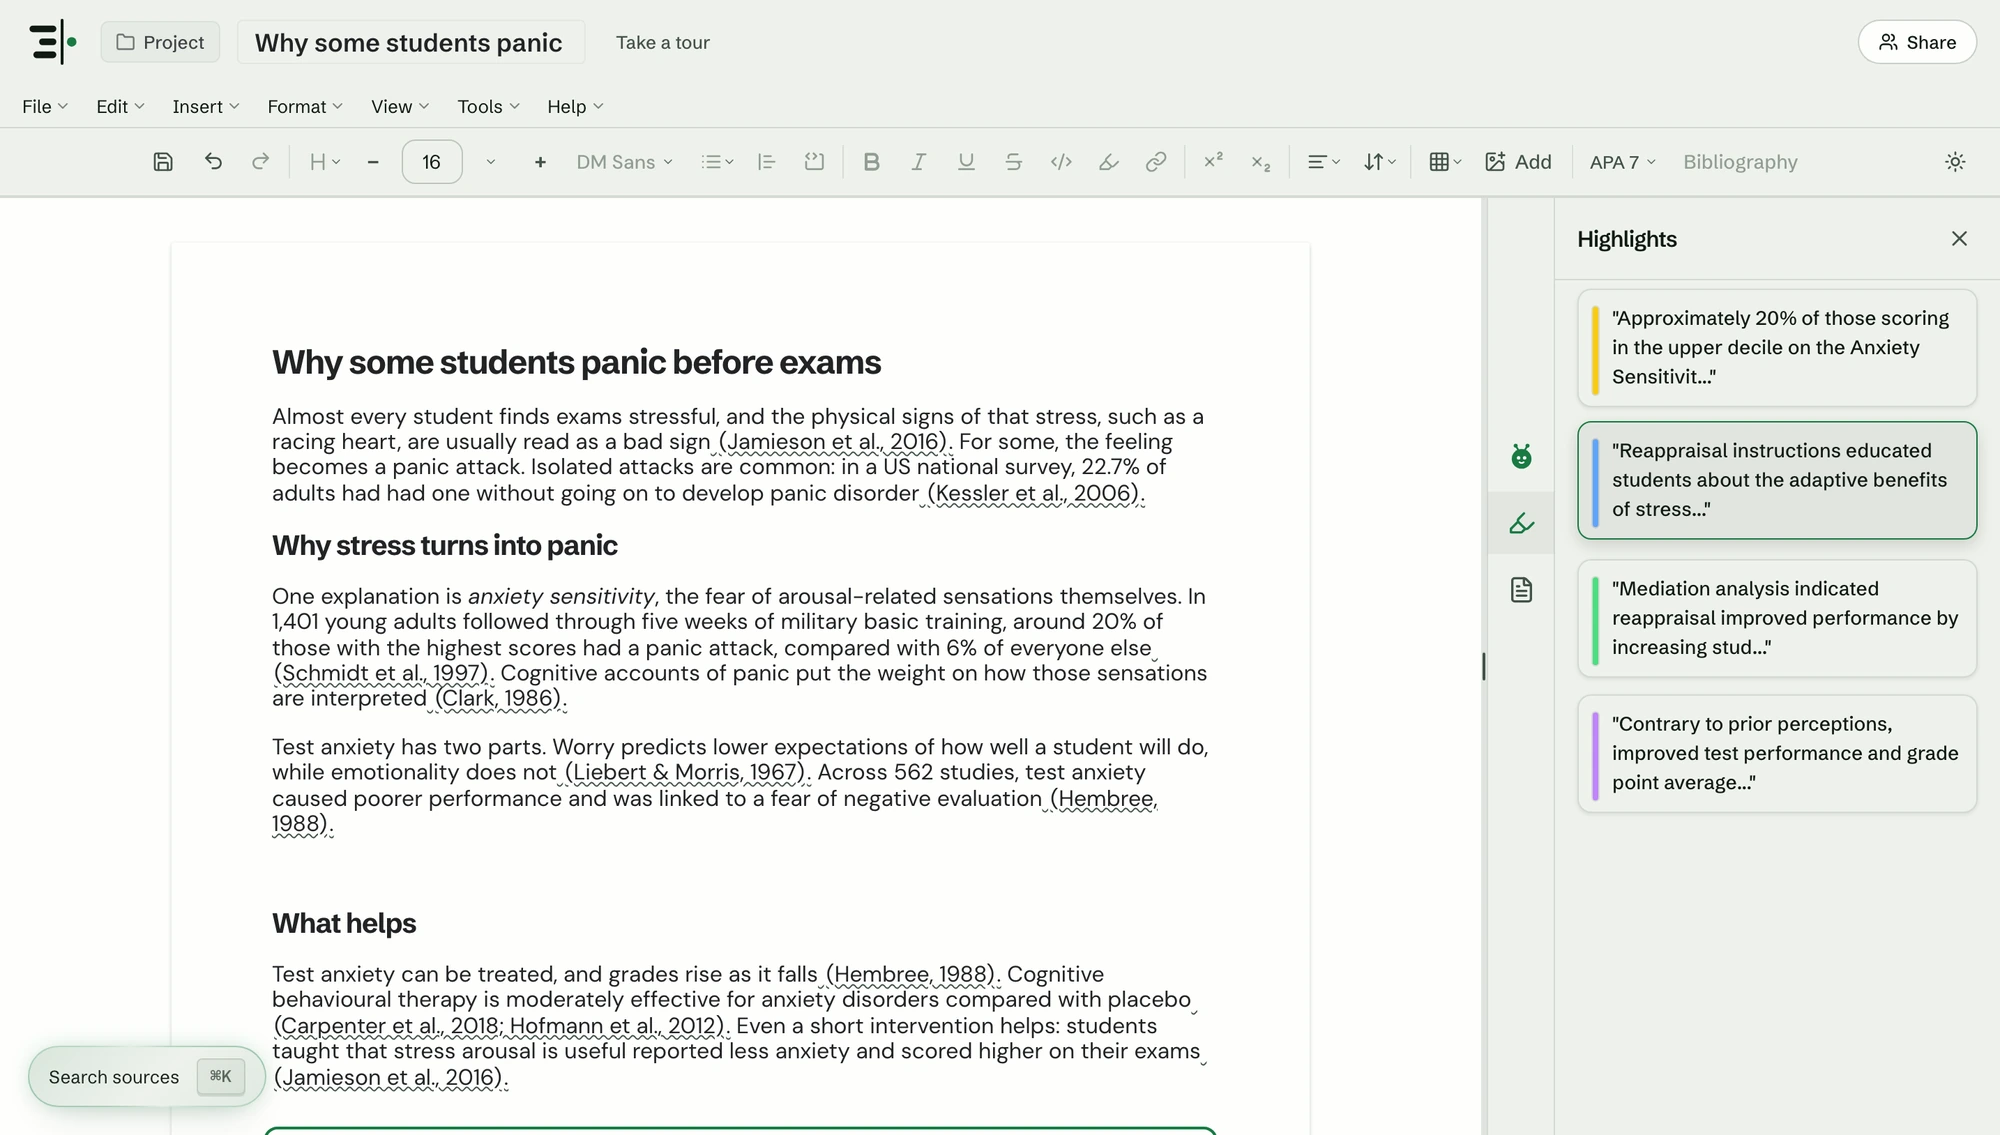The image size is (2000, 1135).
Task: Decrease font size with minus button
Action: (373, 162)
